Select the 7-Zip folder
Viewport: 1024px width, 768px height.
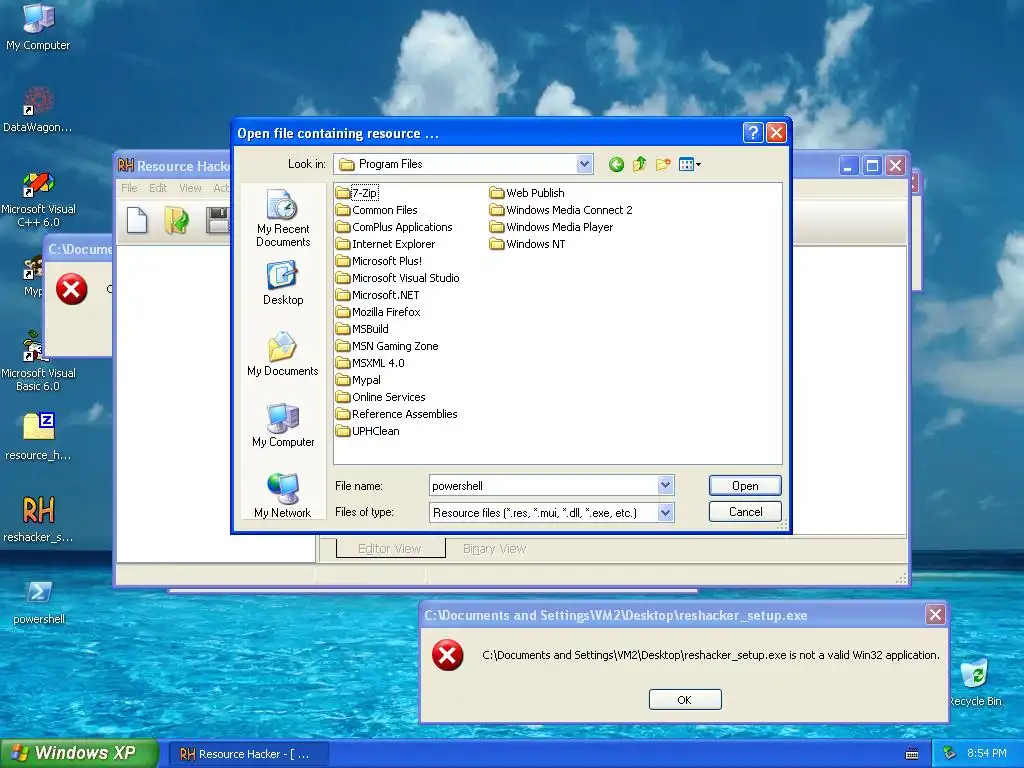[357, 193]
